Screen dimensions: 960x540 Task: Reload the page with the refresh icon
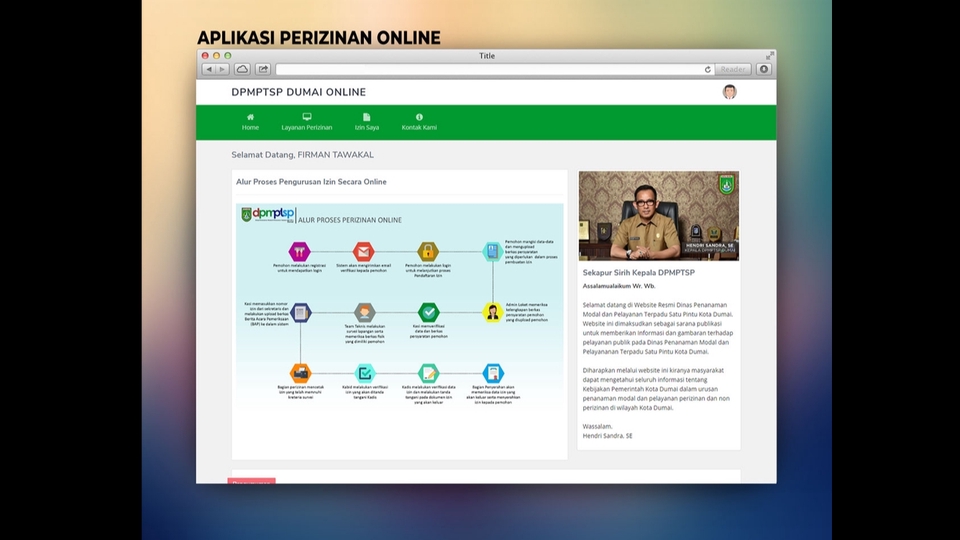(x=708, y=69)
